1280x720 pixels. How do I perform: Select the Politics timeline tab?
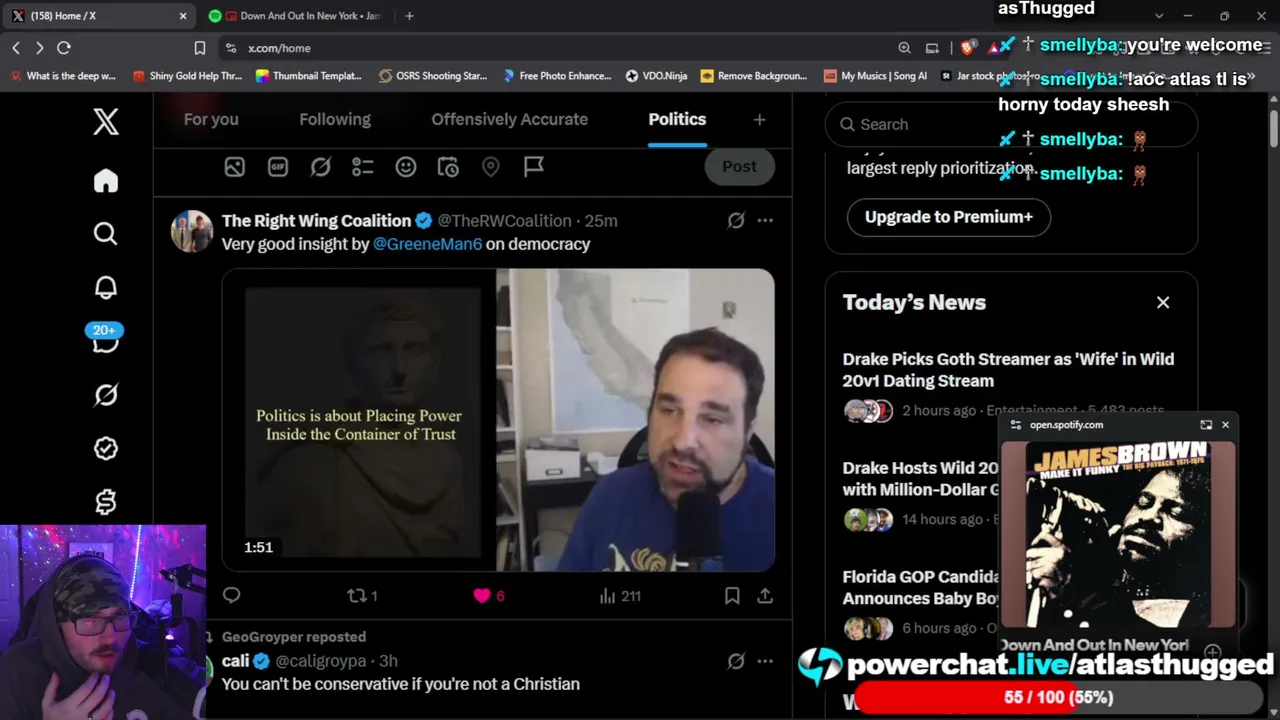point(677,120)
